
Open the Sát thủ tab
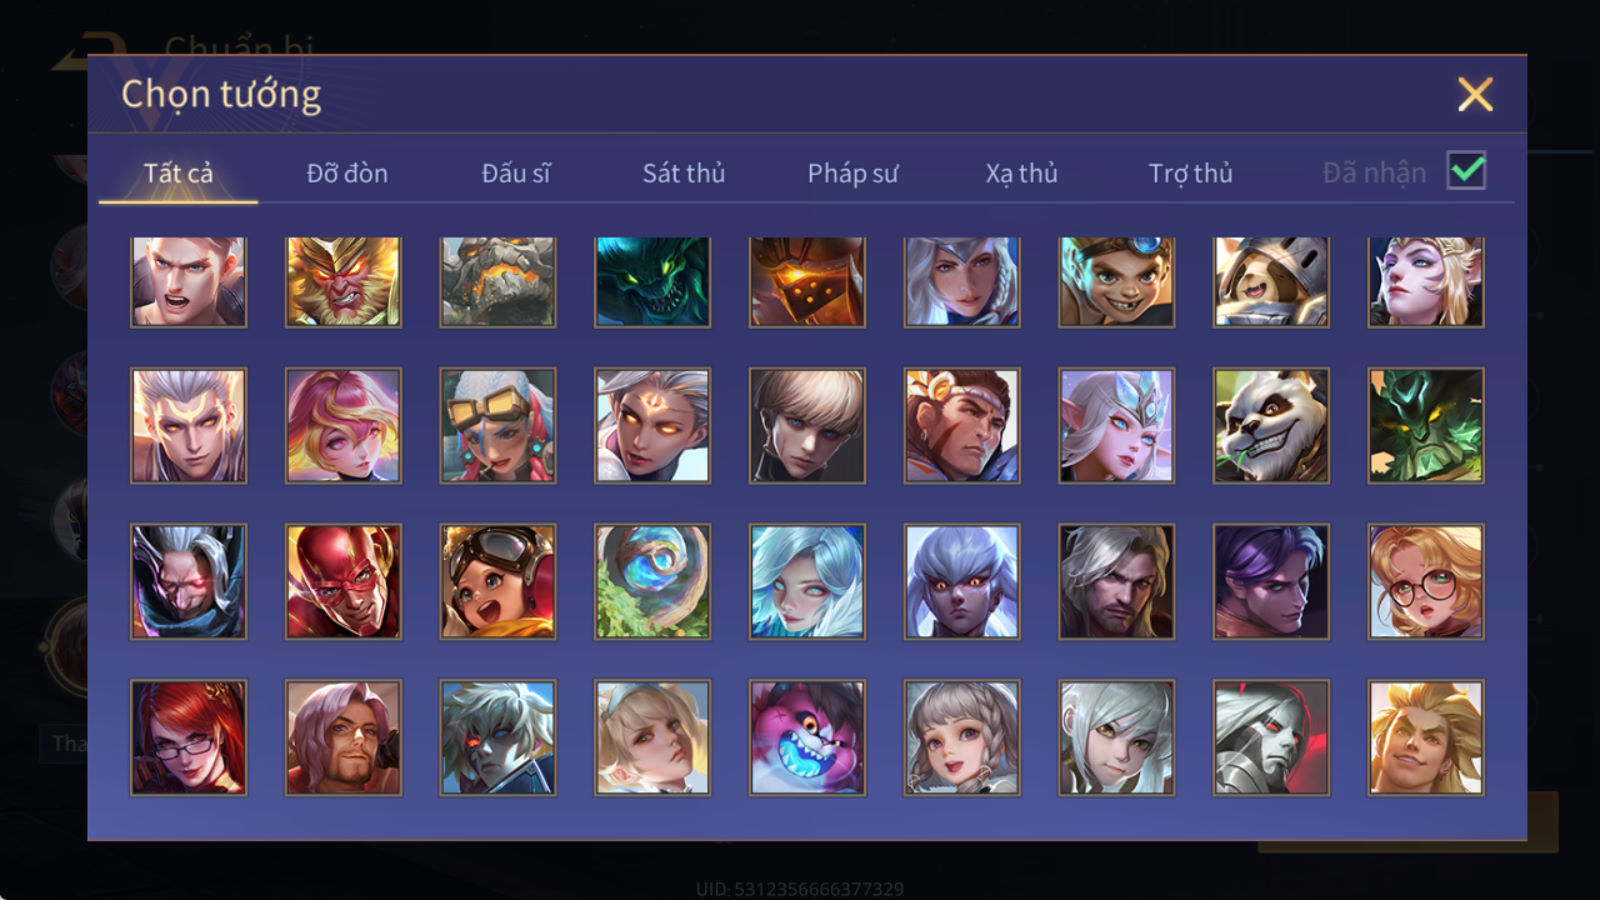pyautogui.click(x=684, y=173)
